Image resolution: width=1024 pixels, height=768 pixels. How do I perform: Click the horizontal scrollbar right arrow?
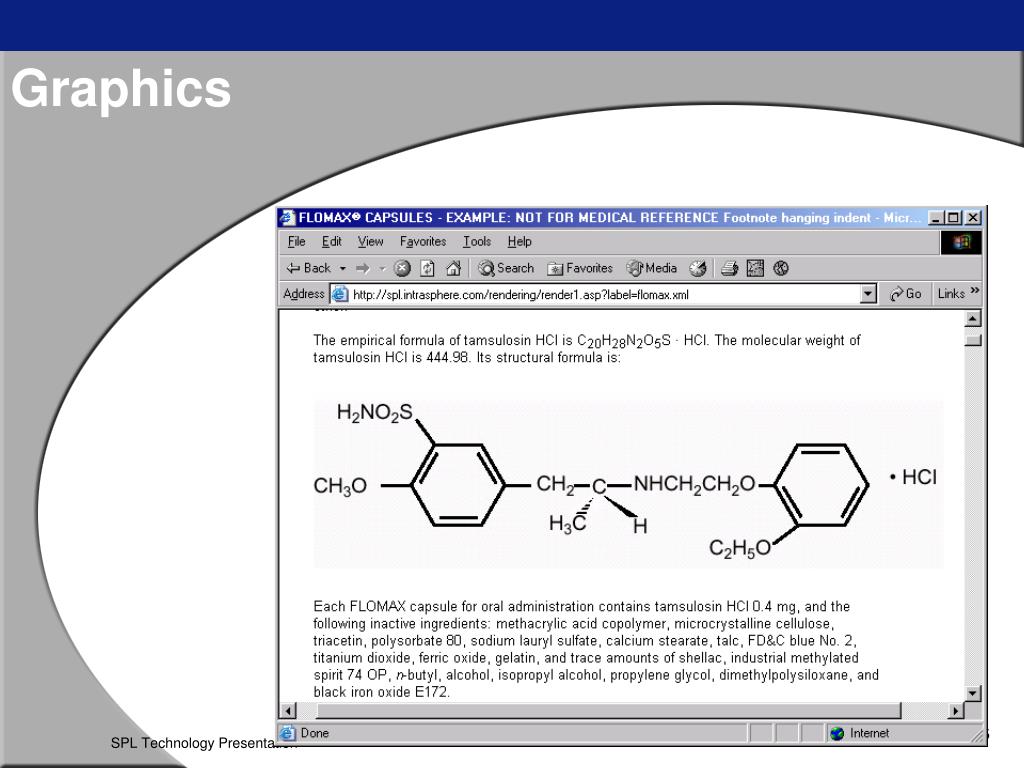956,711
